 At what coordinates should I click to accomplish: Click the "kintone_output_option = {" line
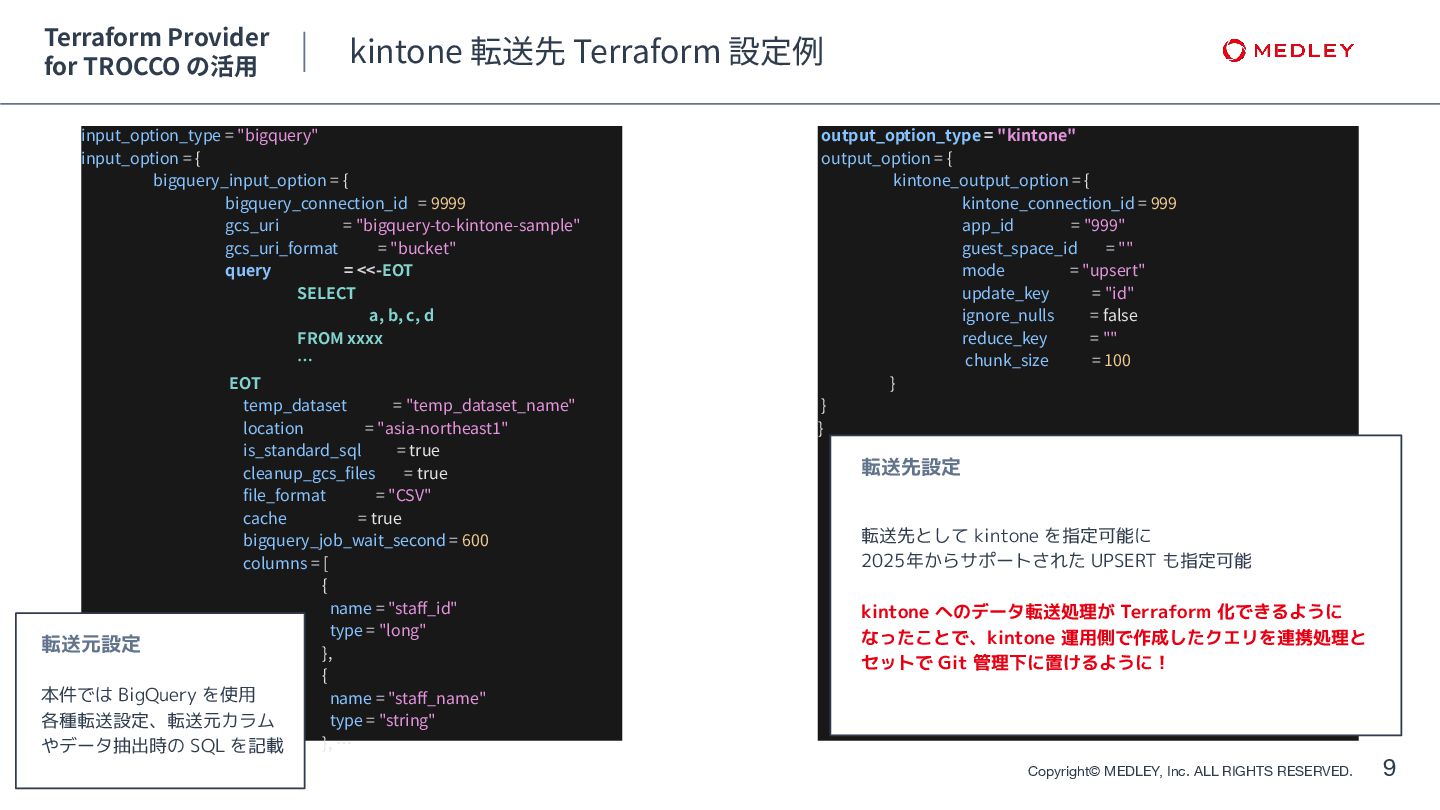(x=991, y=180)
